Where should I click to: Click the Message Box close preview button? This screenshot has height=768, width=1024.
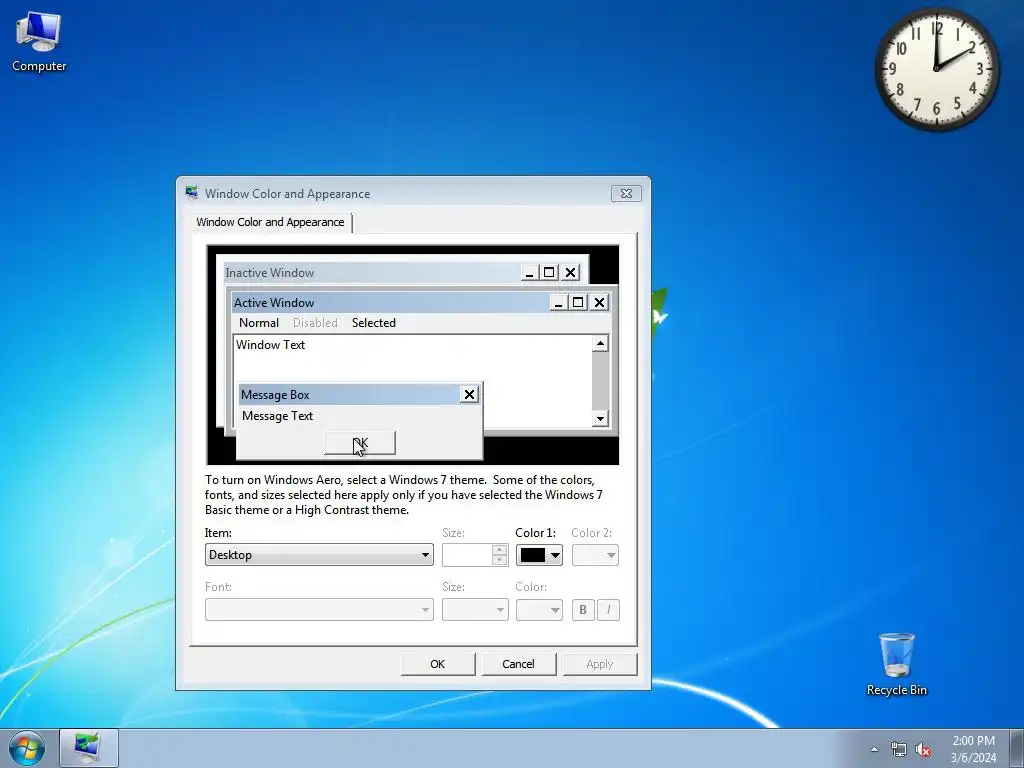[x=469, y=394]
